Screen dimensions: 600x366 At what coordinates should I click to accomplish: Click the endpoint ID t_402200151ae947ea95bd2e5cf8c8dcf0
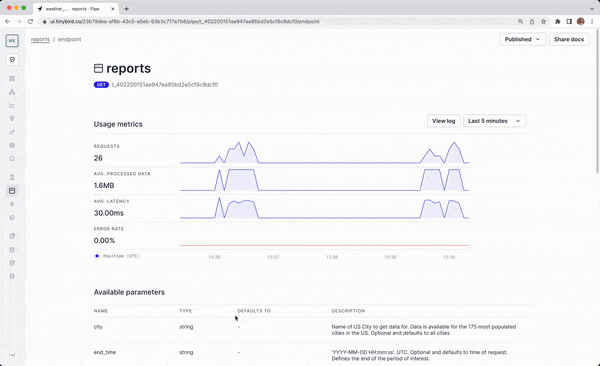(165, 85)
